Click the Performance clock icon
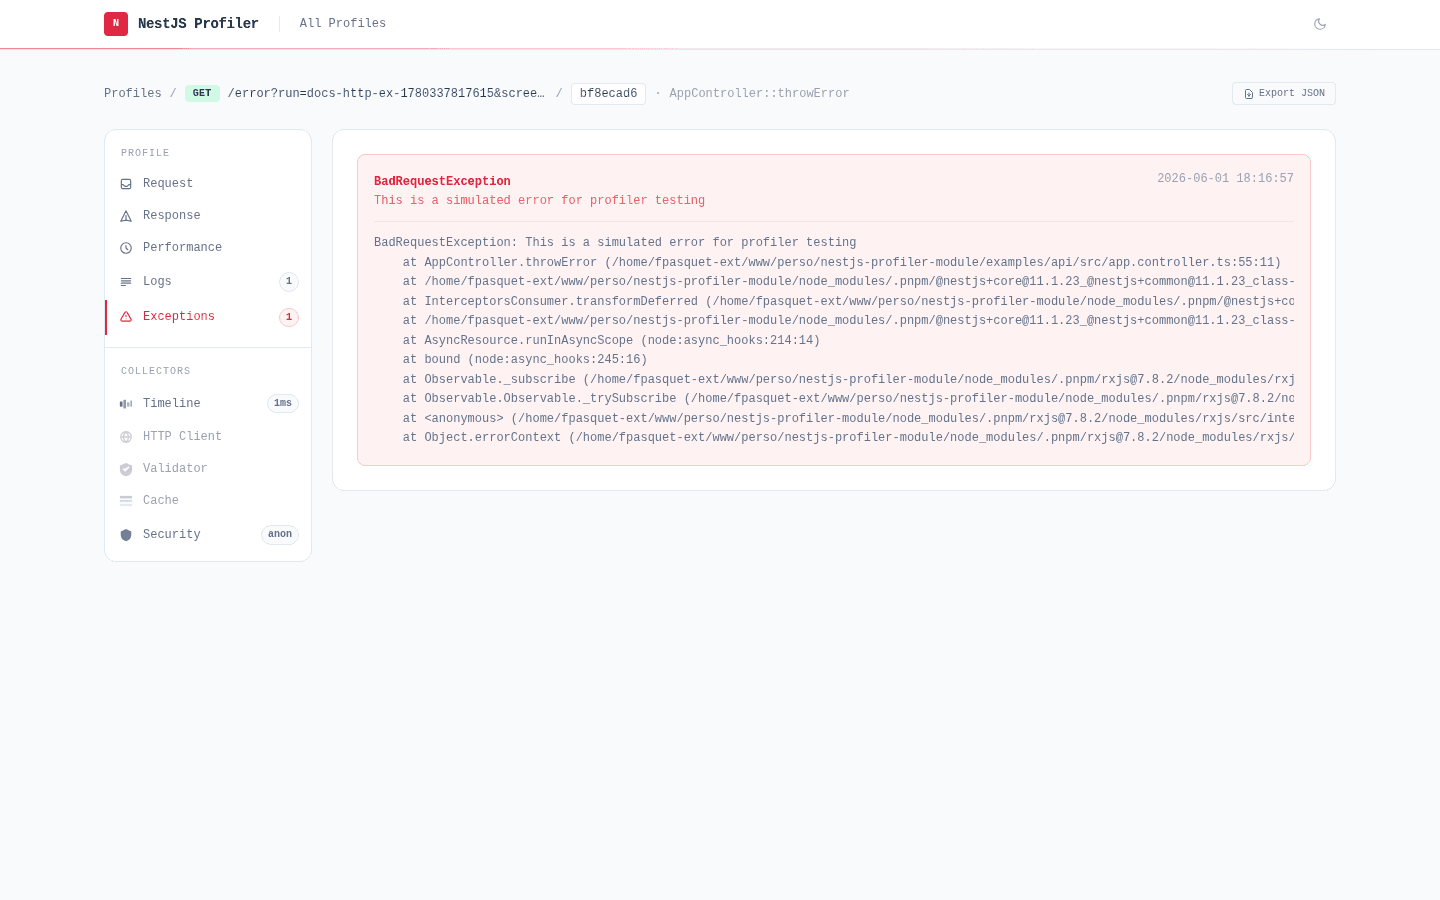 coord(126,248)
